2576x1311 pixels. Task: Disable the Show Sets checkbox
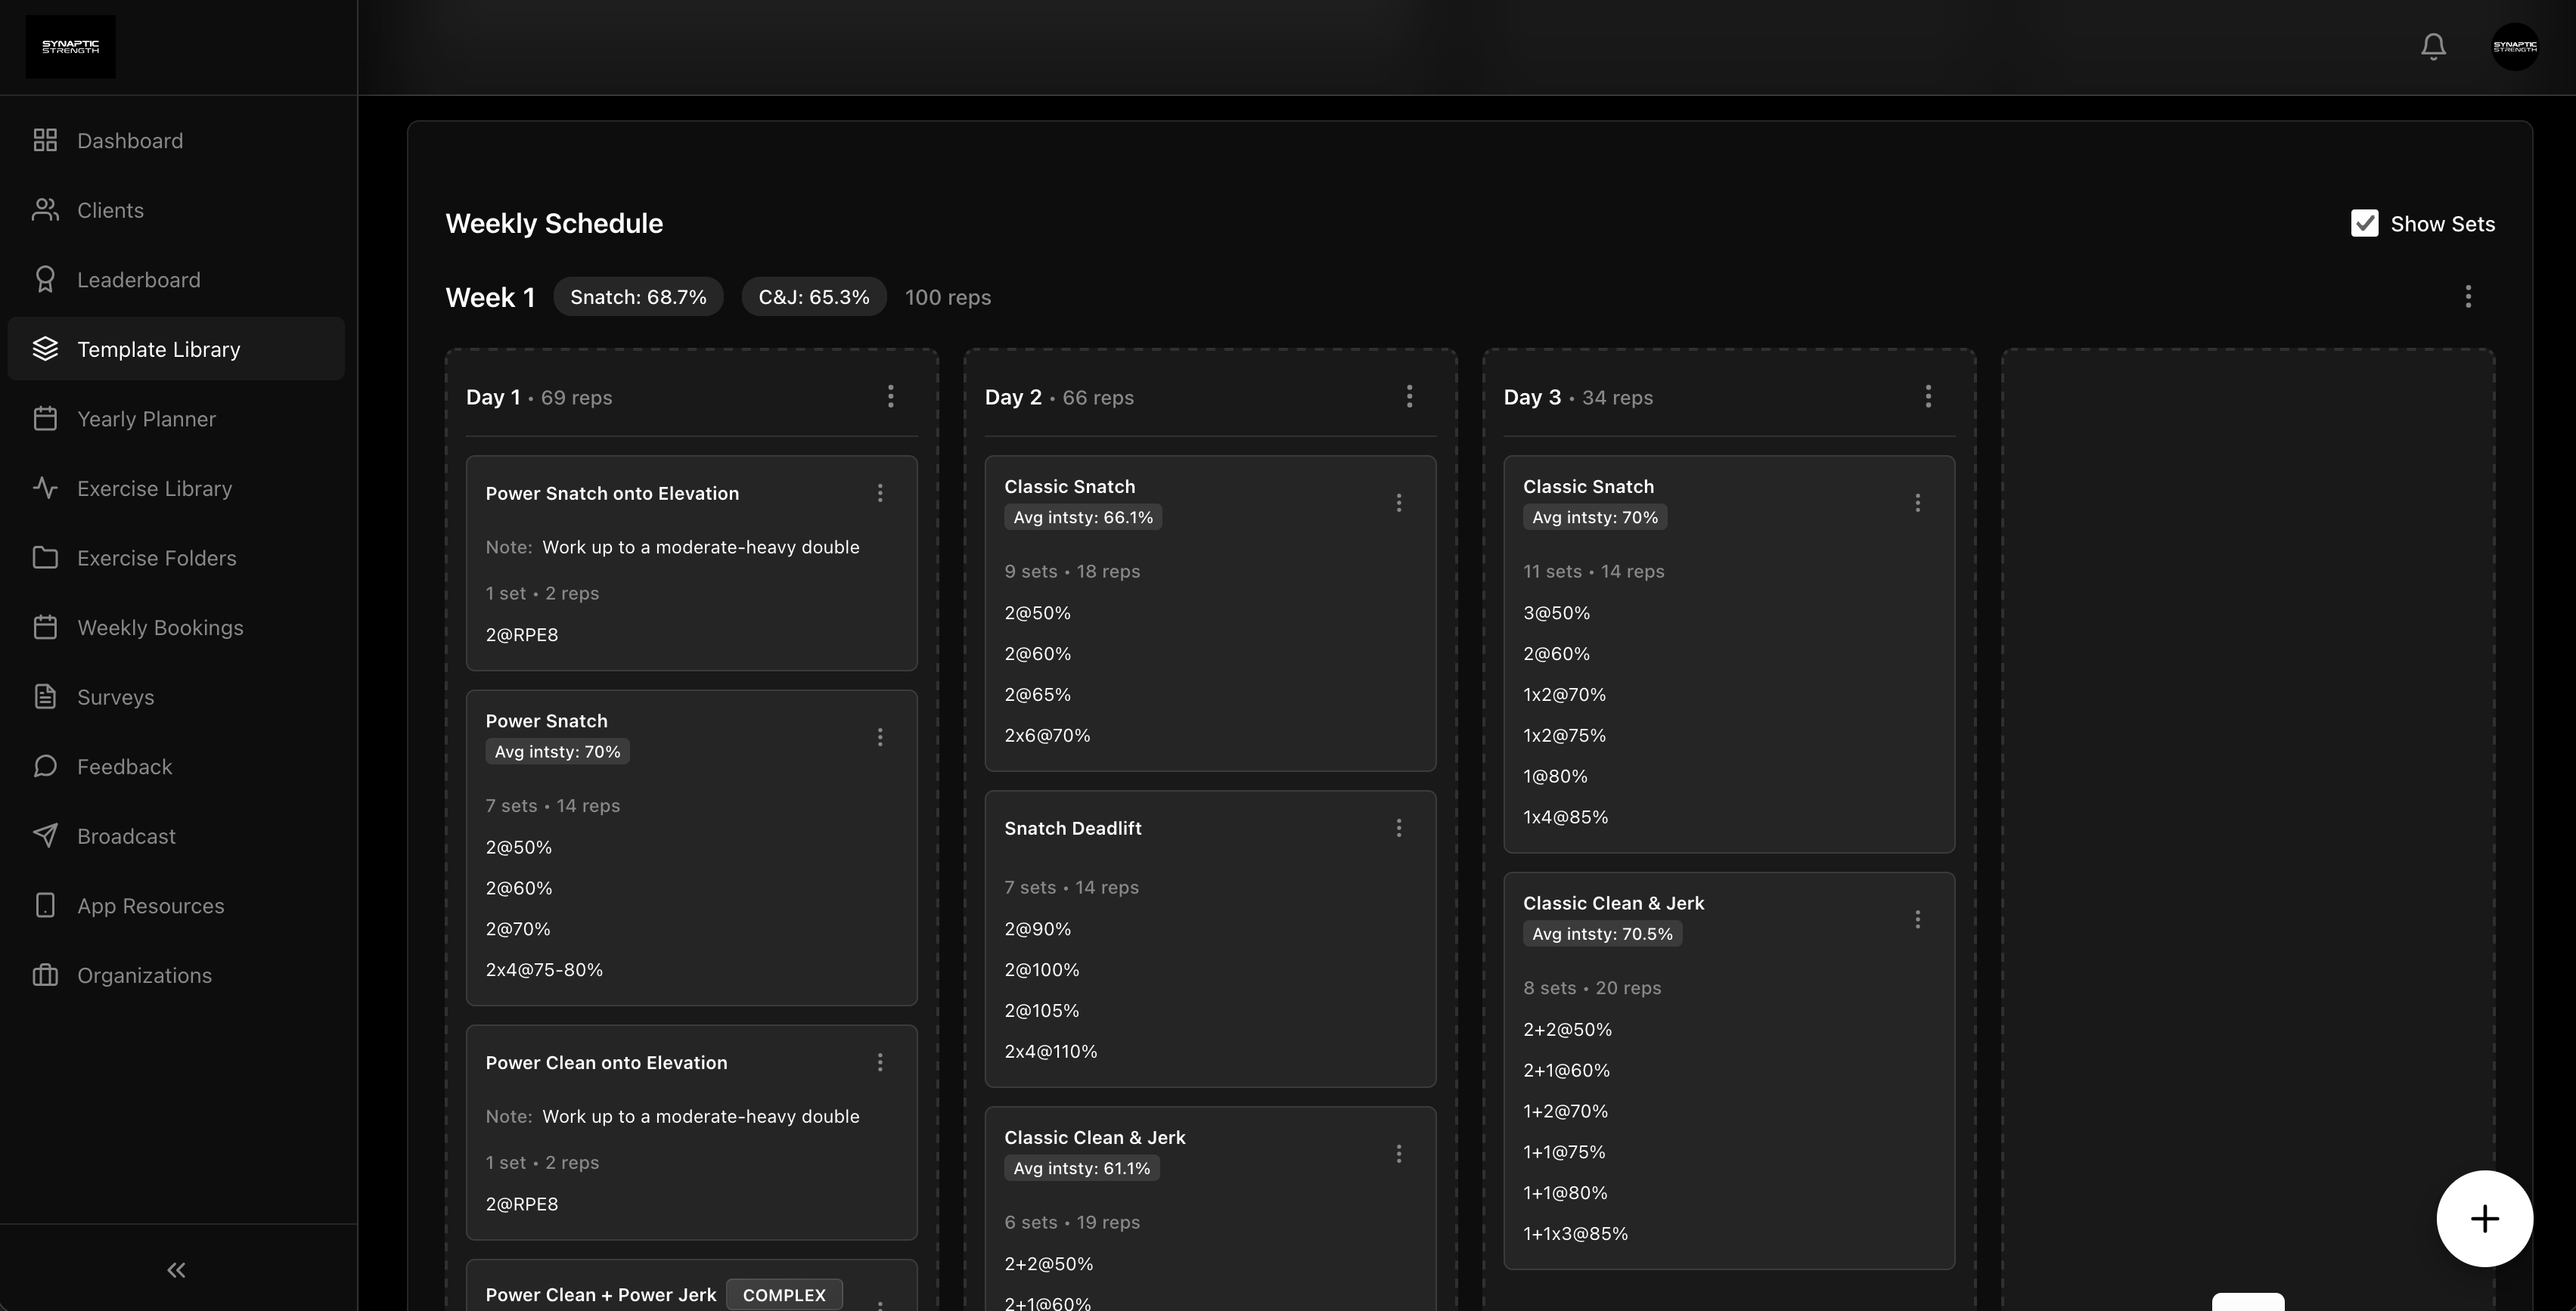tap(2364, 223)
